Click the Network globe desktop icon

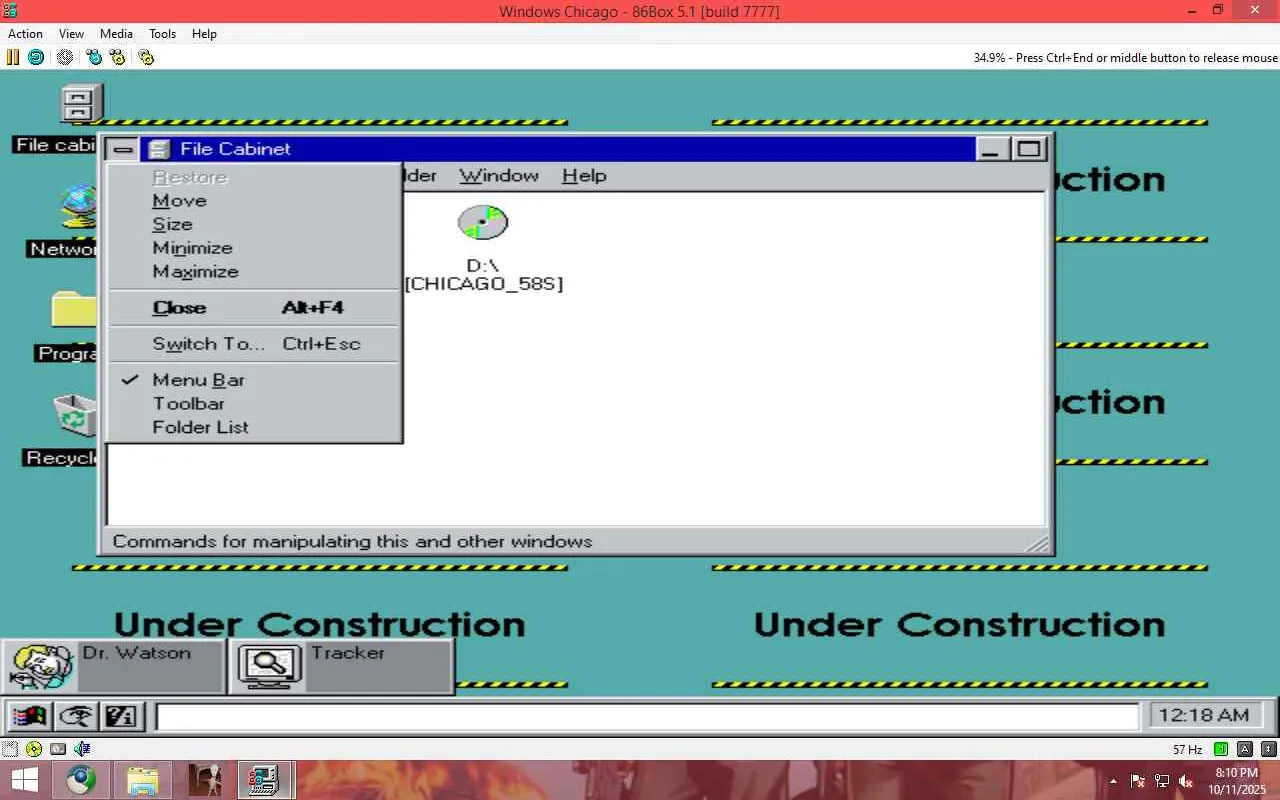tap(79, 207)
